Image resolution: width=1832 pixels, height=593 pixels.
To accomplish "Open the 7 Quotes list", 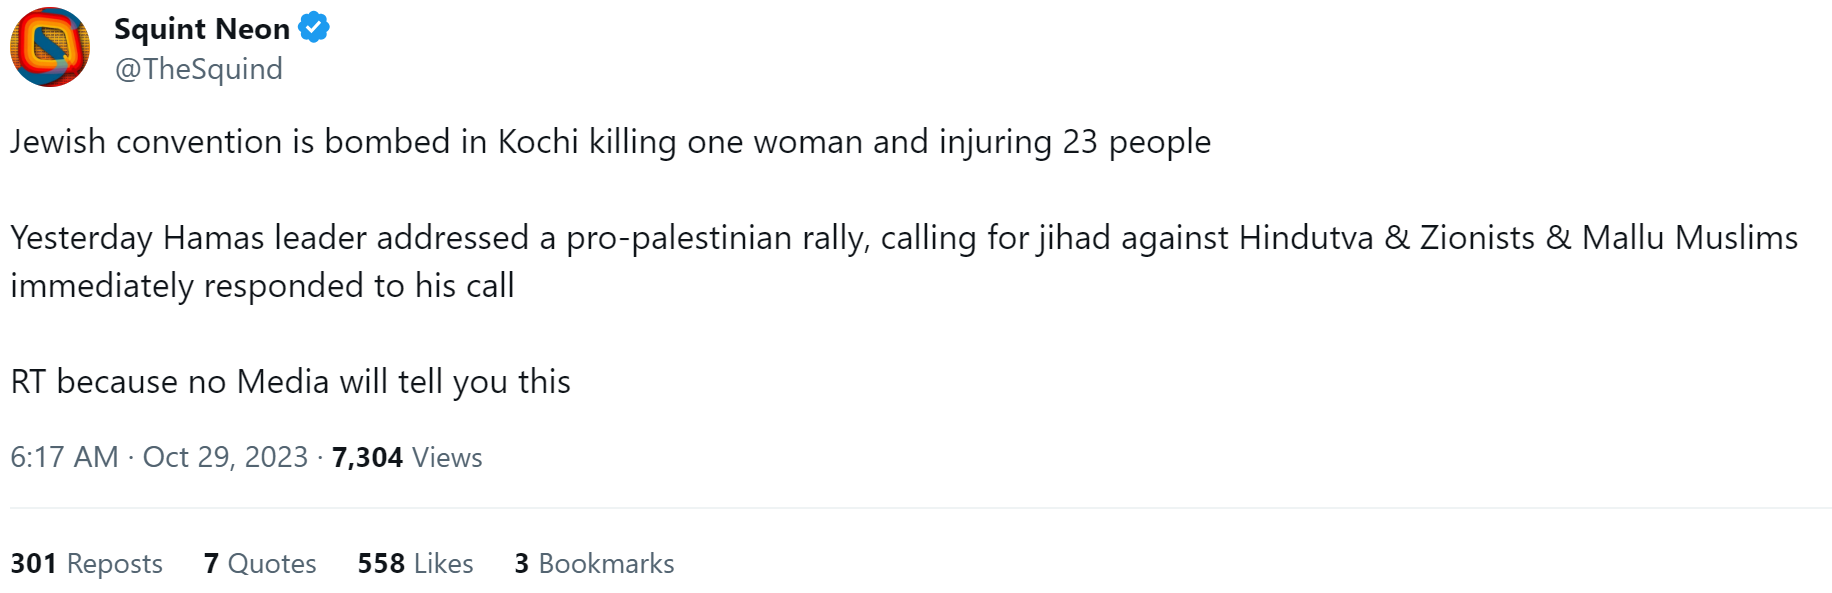I will [x=260, y=564].
